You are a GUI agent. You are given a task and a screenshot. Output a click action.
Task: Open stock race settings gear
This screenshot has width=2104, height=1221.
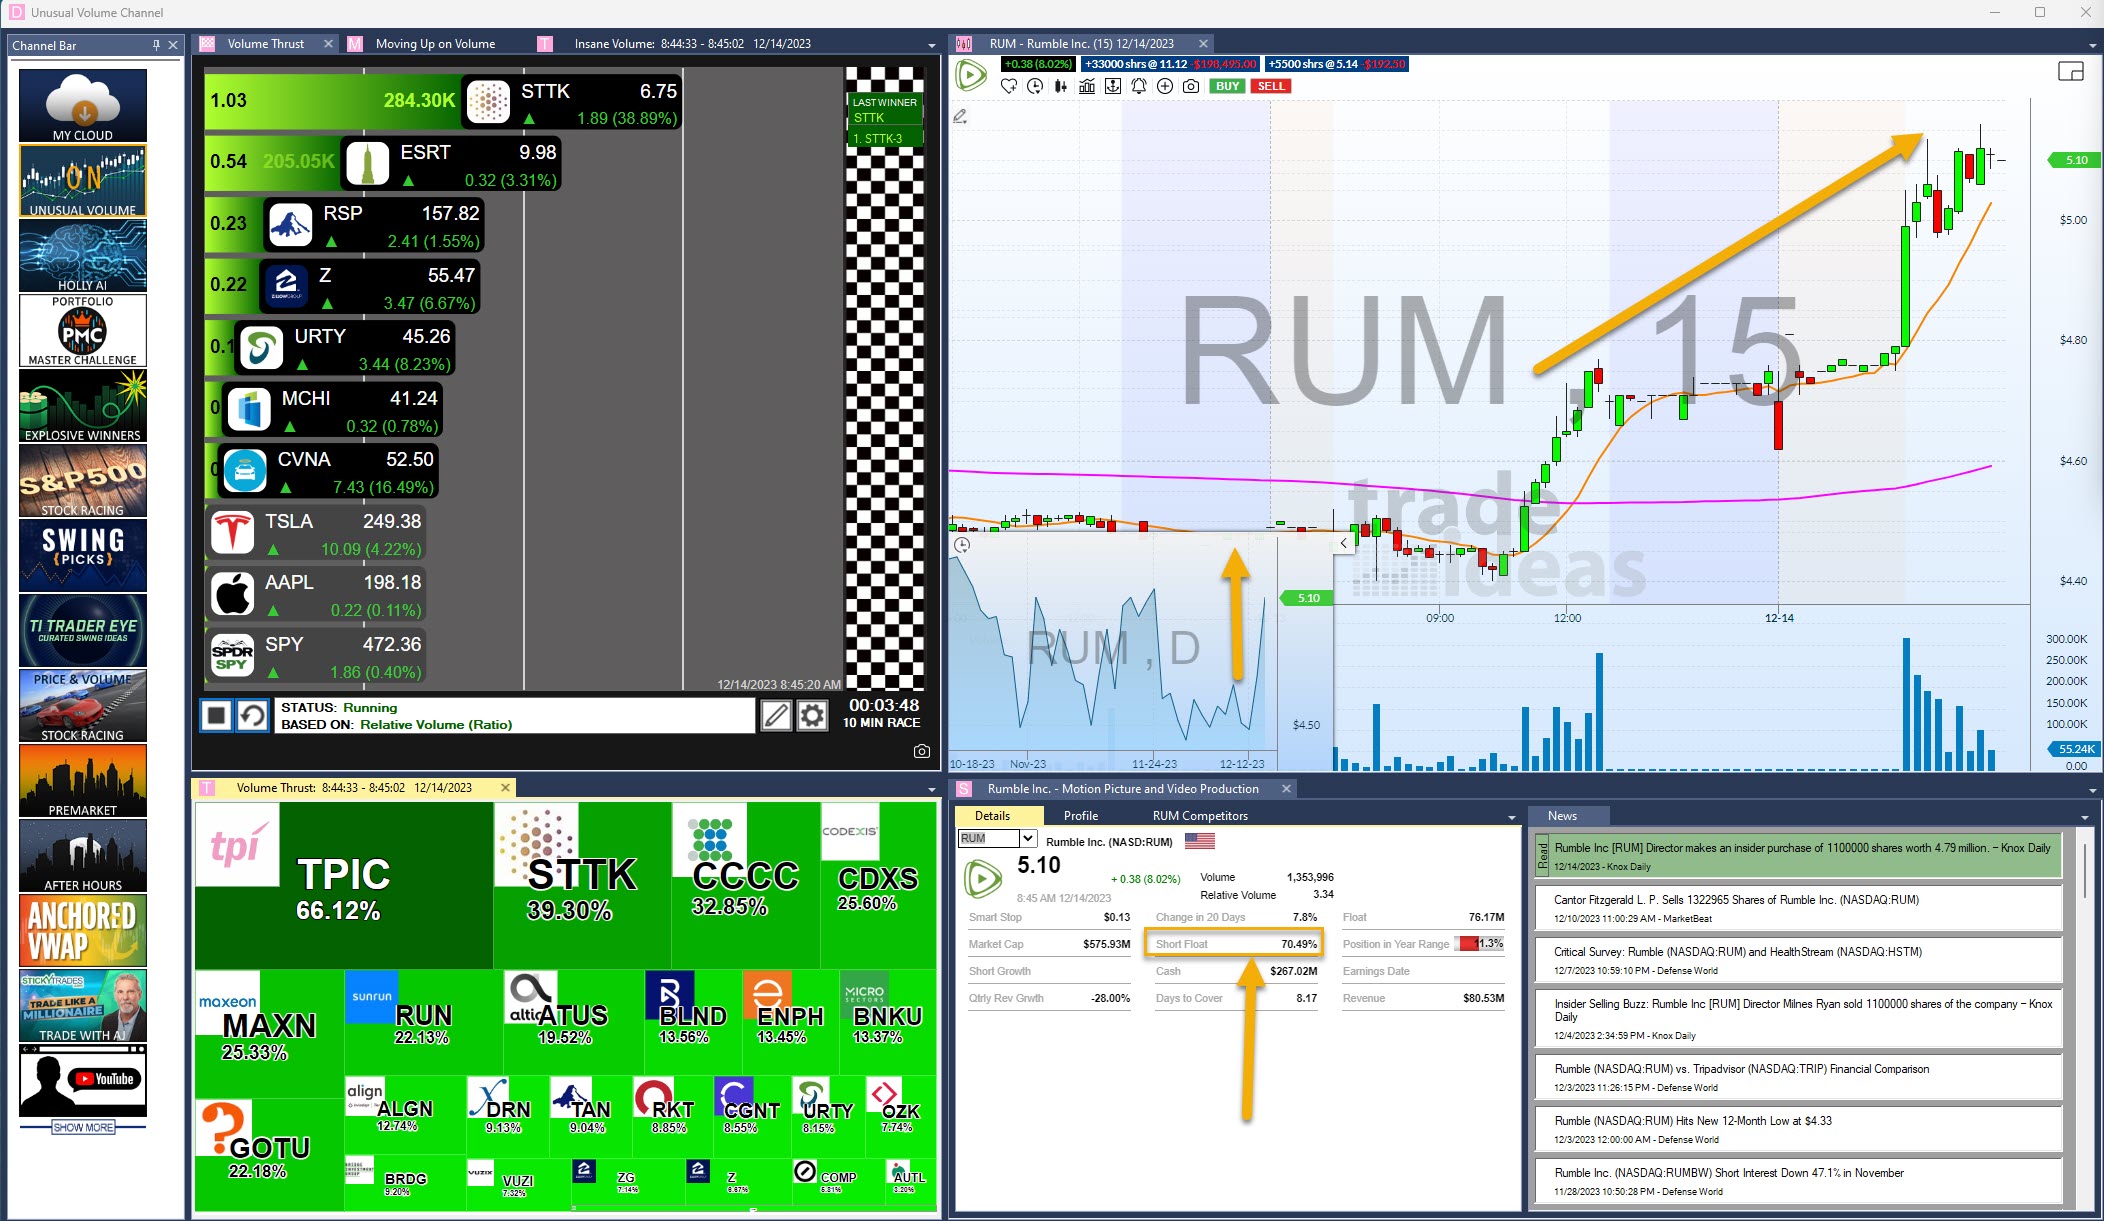coord(812,715)
